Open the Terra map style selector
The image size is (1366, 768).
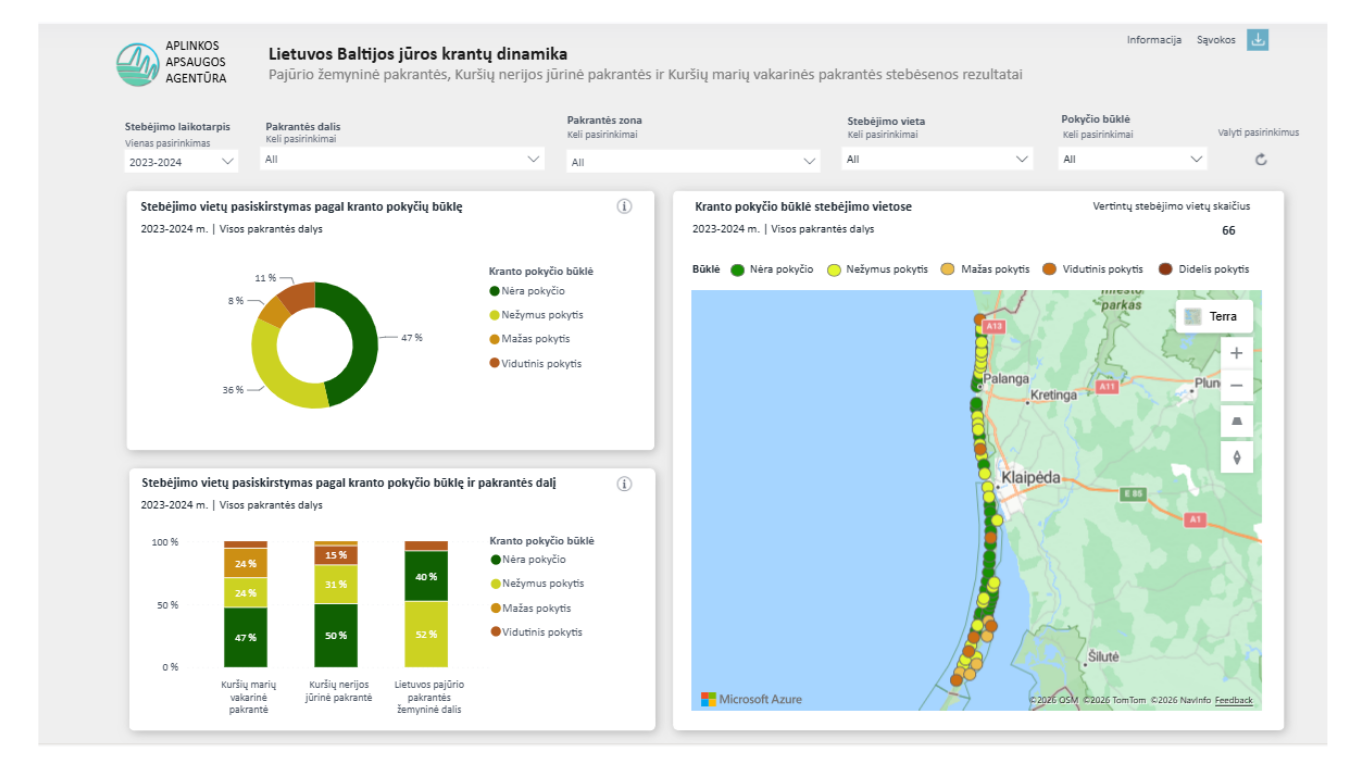click(1213, 316)
